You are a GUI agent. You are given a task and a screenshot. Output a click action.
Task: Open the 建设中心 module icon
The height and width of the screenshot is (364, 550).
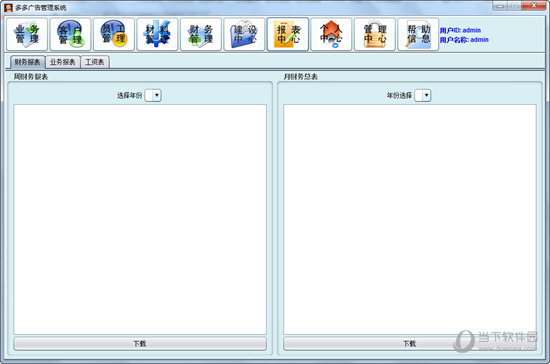(x=244, y=34)
